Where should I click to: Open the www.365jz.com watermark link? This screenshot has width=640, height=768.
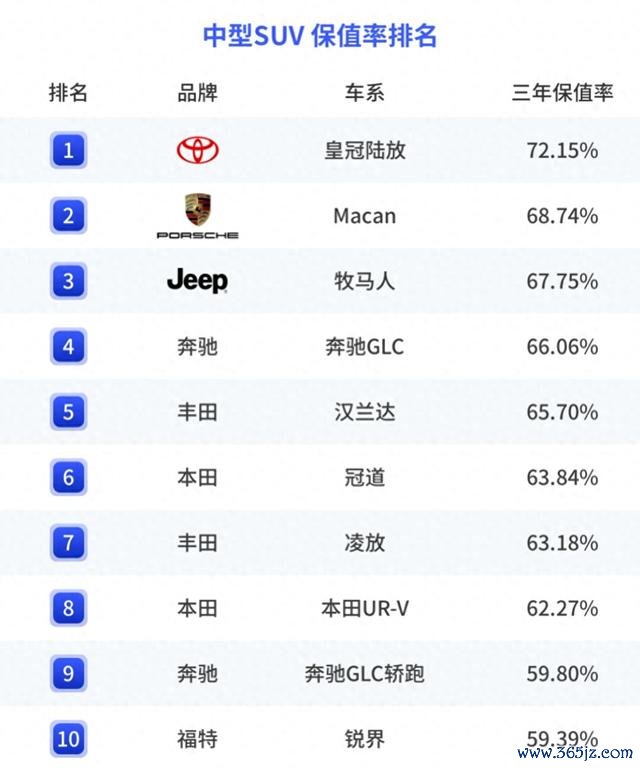click(575, 752)
